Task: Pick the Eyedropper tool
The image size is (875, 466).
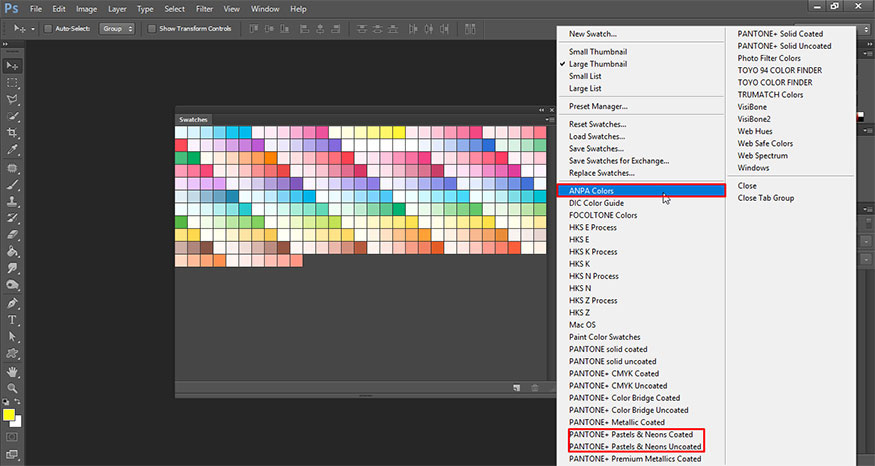Action: pyautogui.click(x=13, y=149)
